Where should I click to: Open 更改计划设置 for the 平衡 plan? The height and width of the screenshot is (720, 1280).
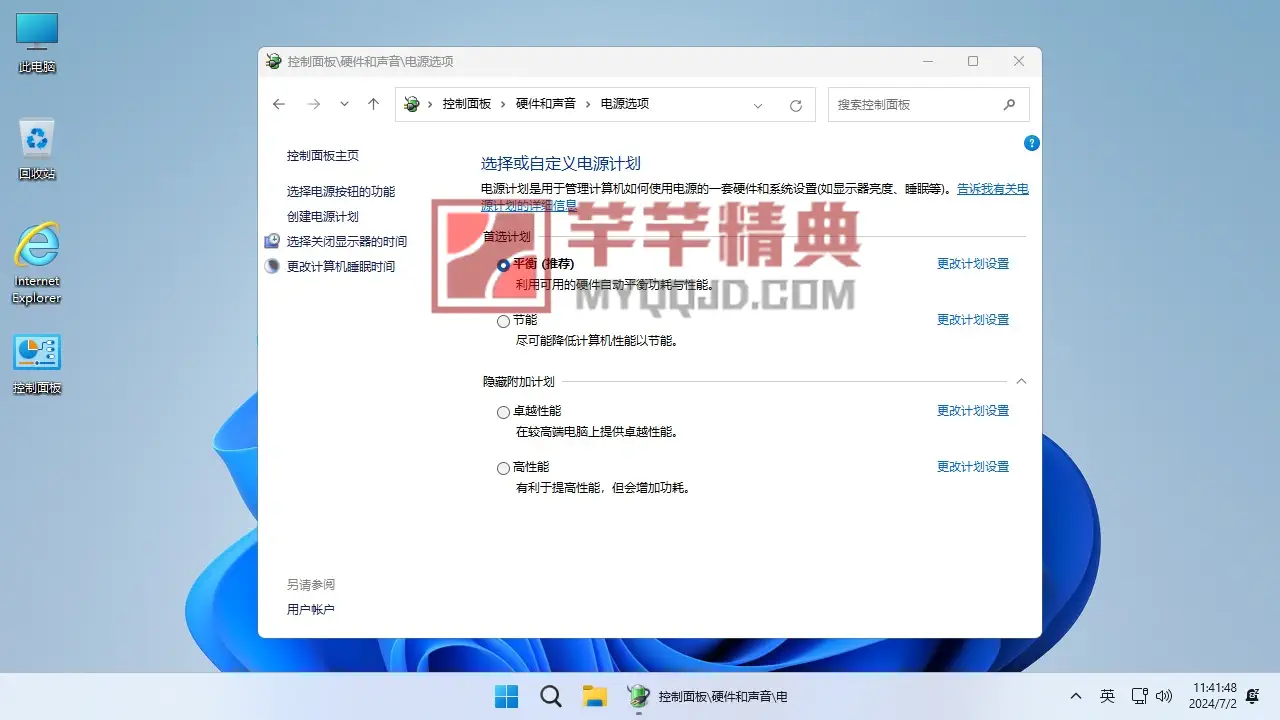[972, 264]
